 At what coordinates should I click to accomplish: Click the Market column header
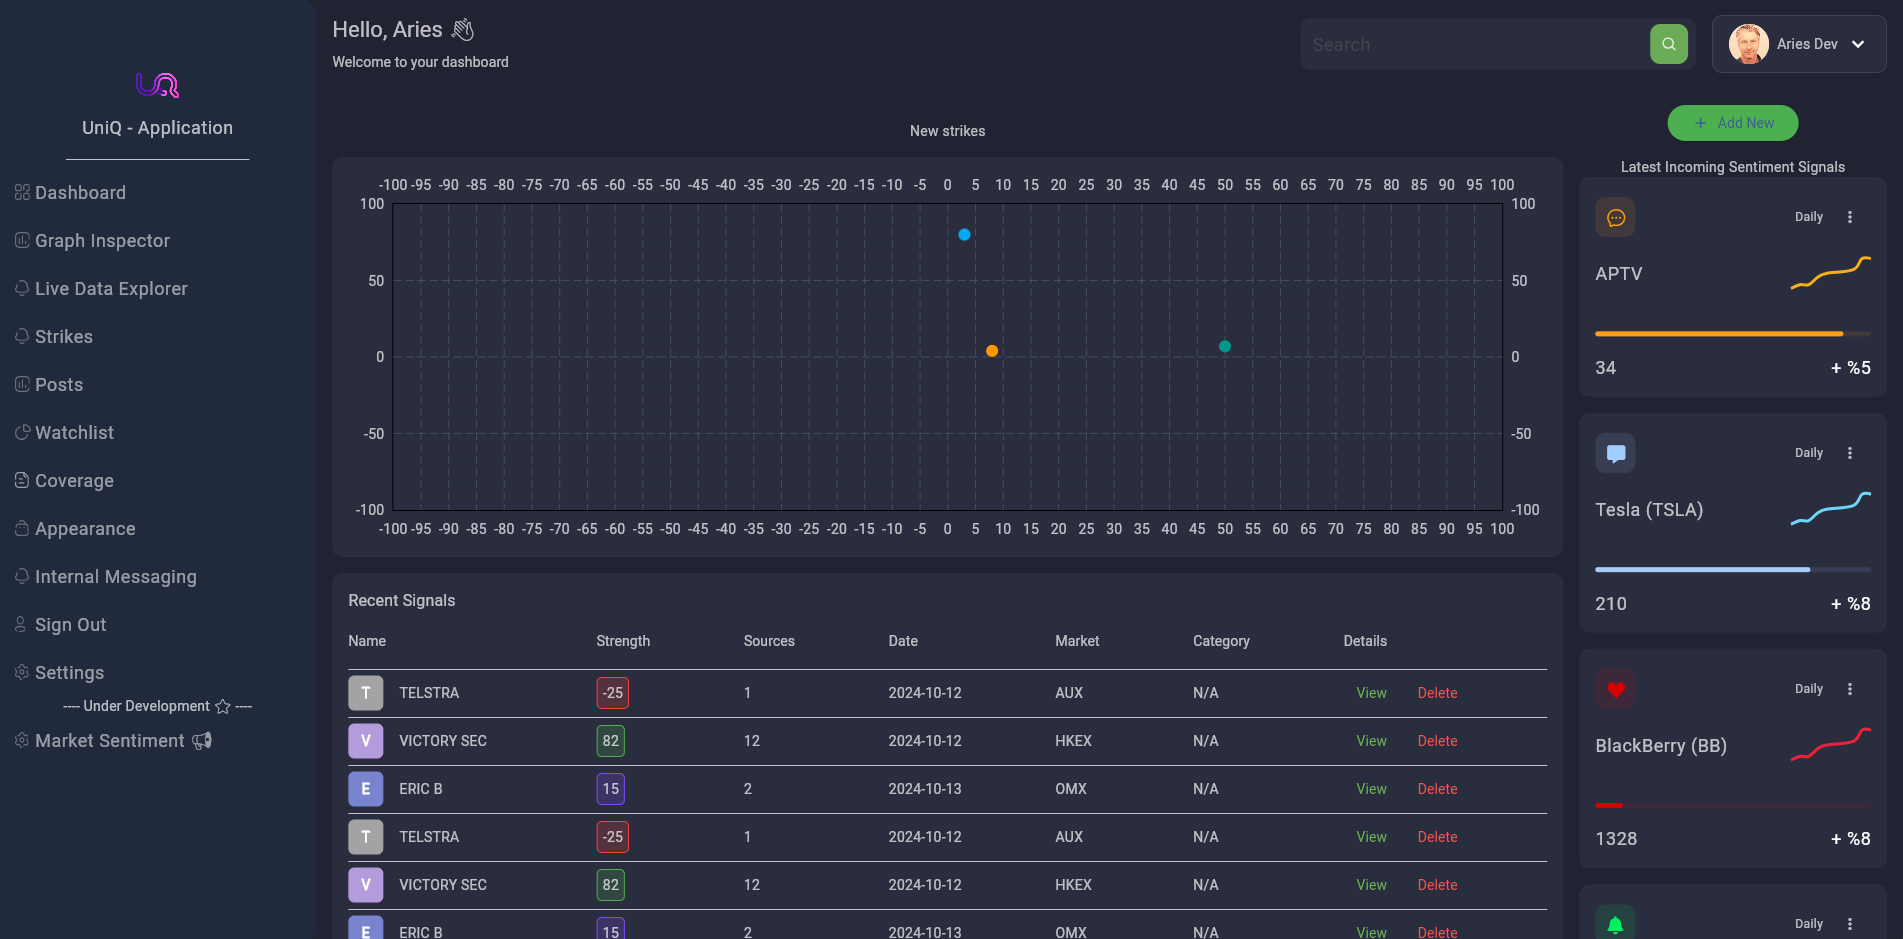tap(1077, 641)
